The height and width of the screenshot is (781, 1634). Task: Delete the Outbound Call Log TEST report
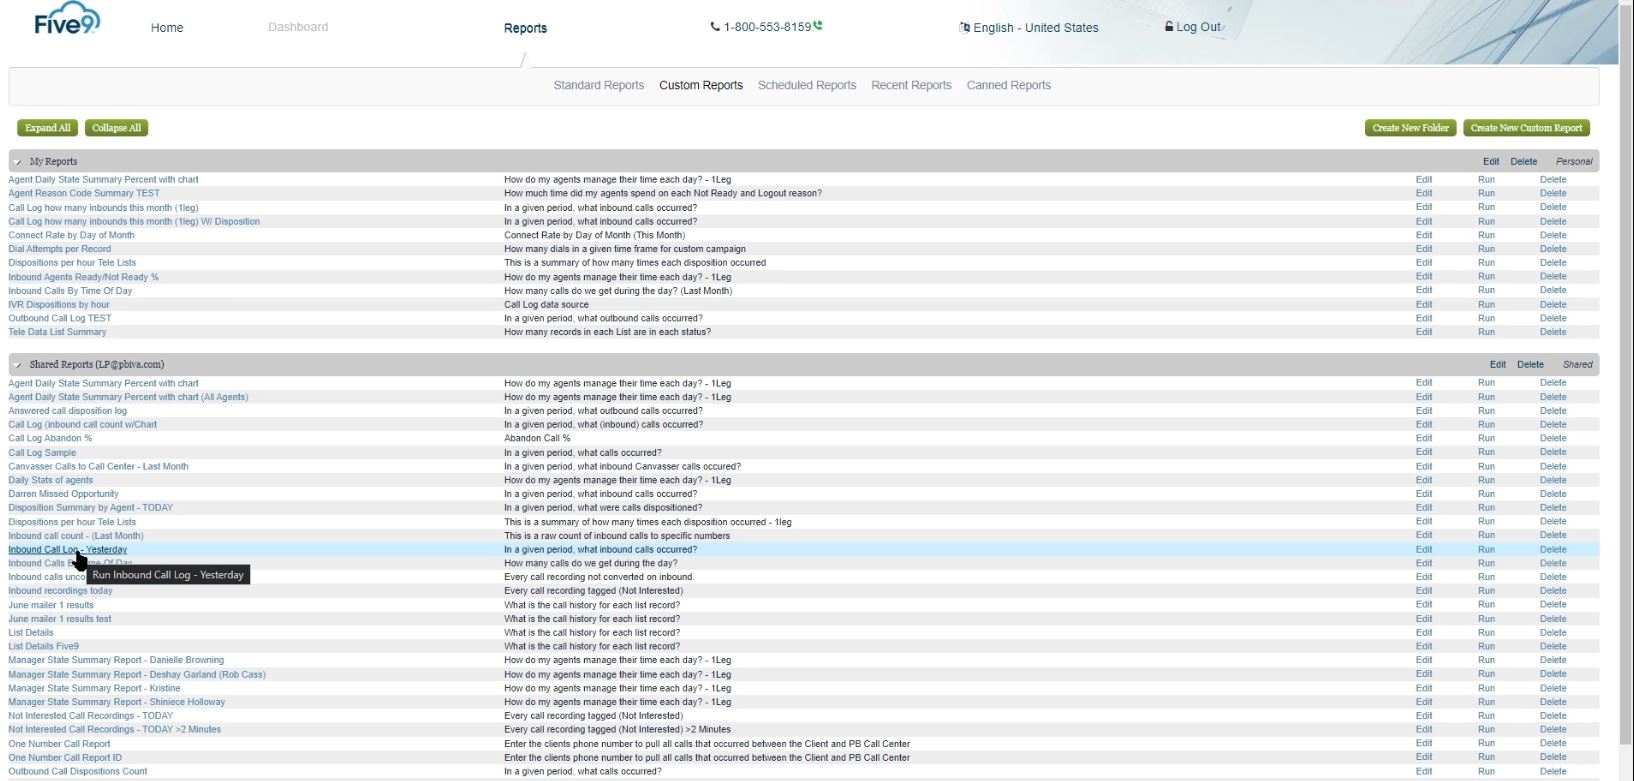[x=1552, y=319]
